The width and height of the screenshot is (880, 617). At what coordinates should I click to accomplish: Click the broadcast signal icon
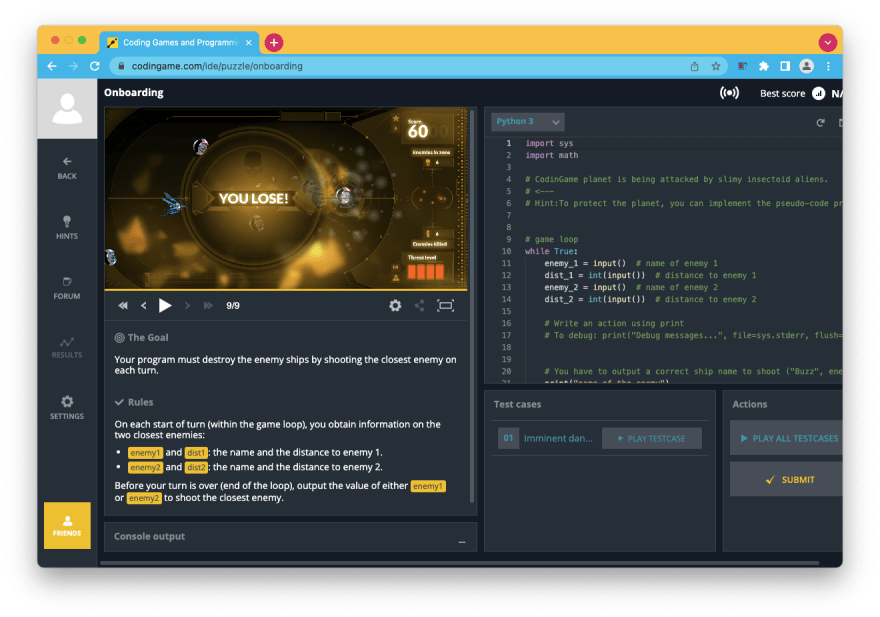click(x=729, y=93)
